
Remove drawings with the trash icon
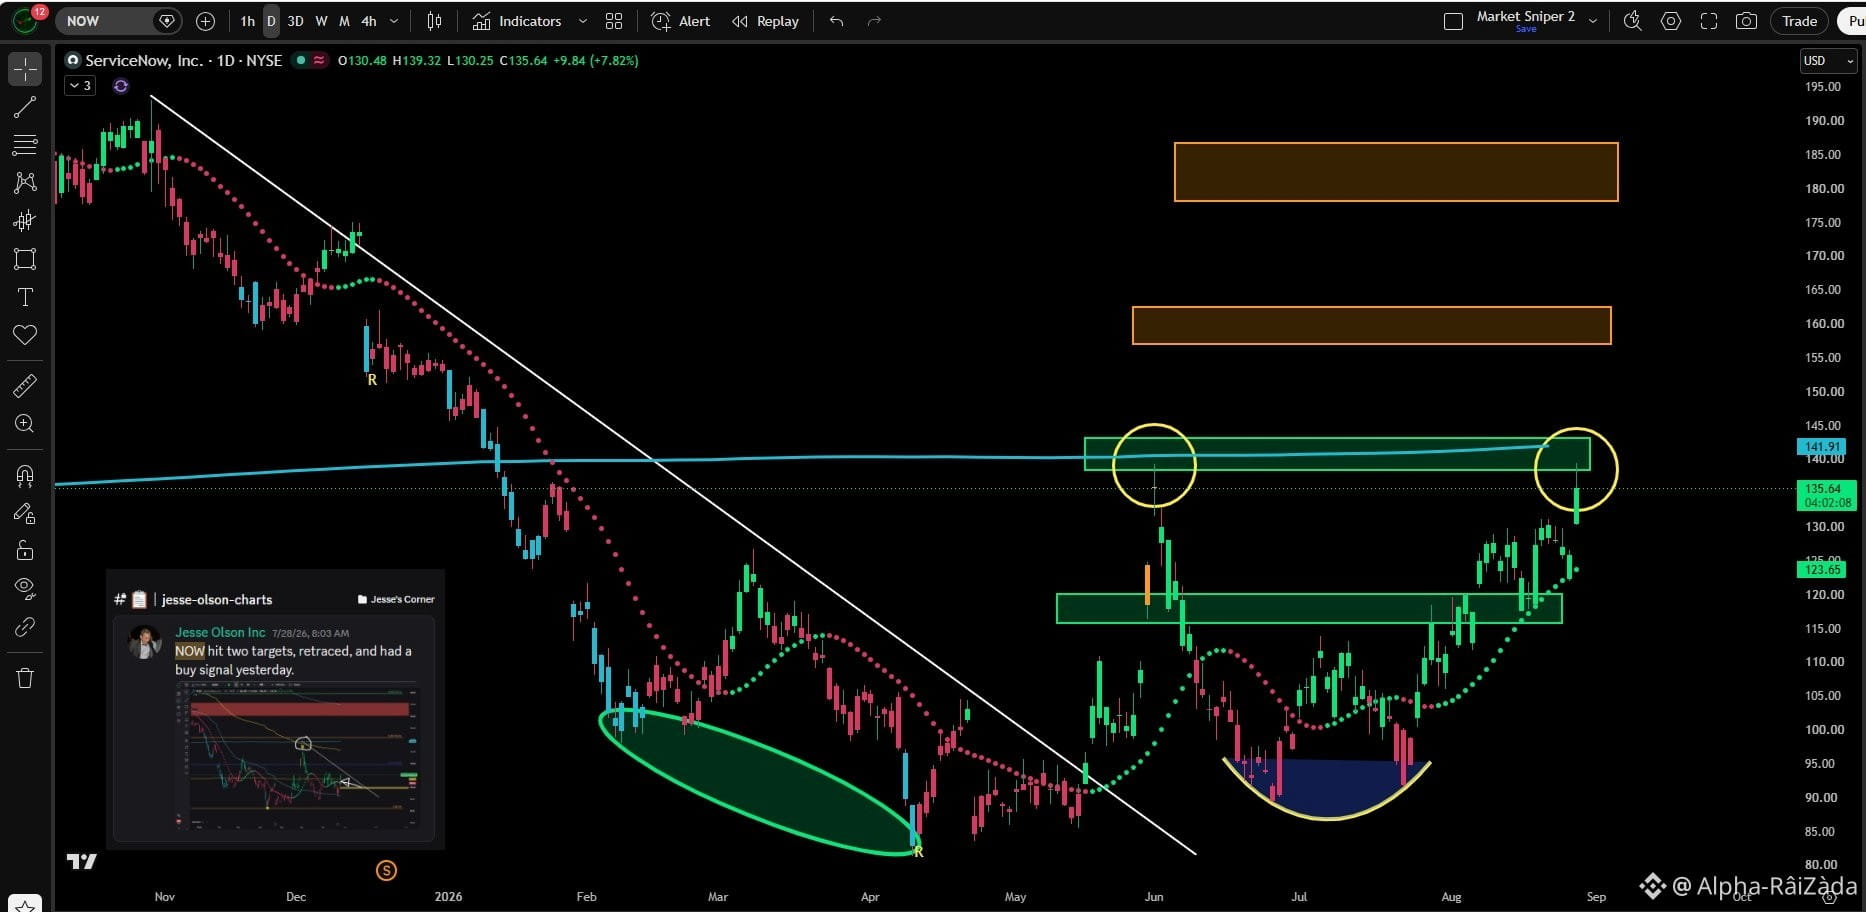(x=25, y=678)
